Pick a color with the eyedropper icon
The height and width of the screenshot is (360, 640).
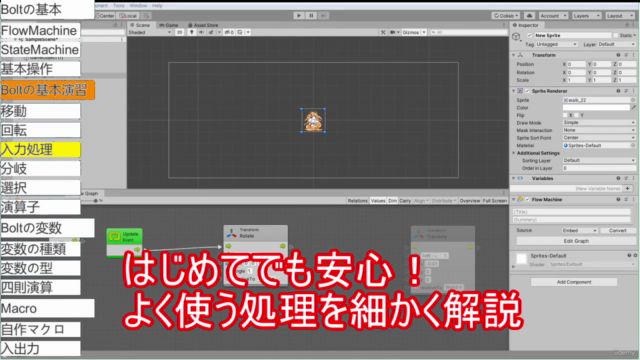pos(633,108)
